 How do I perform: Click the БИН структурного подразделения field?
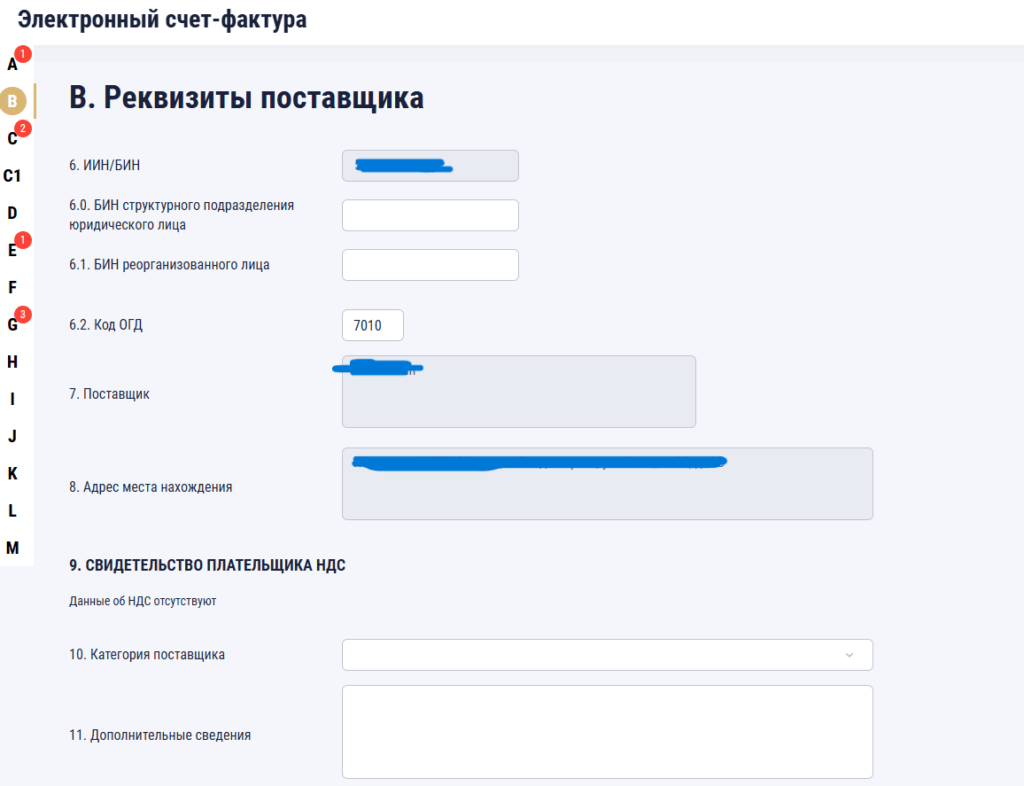[430, 215]
